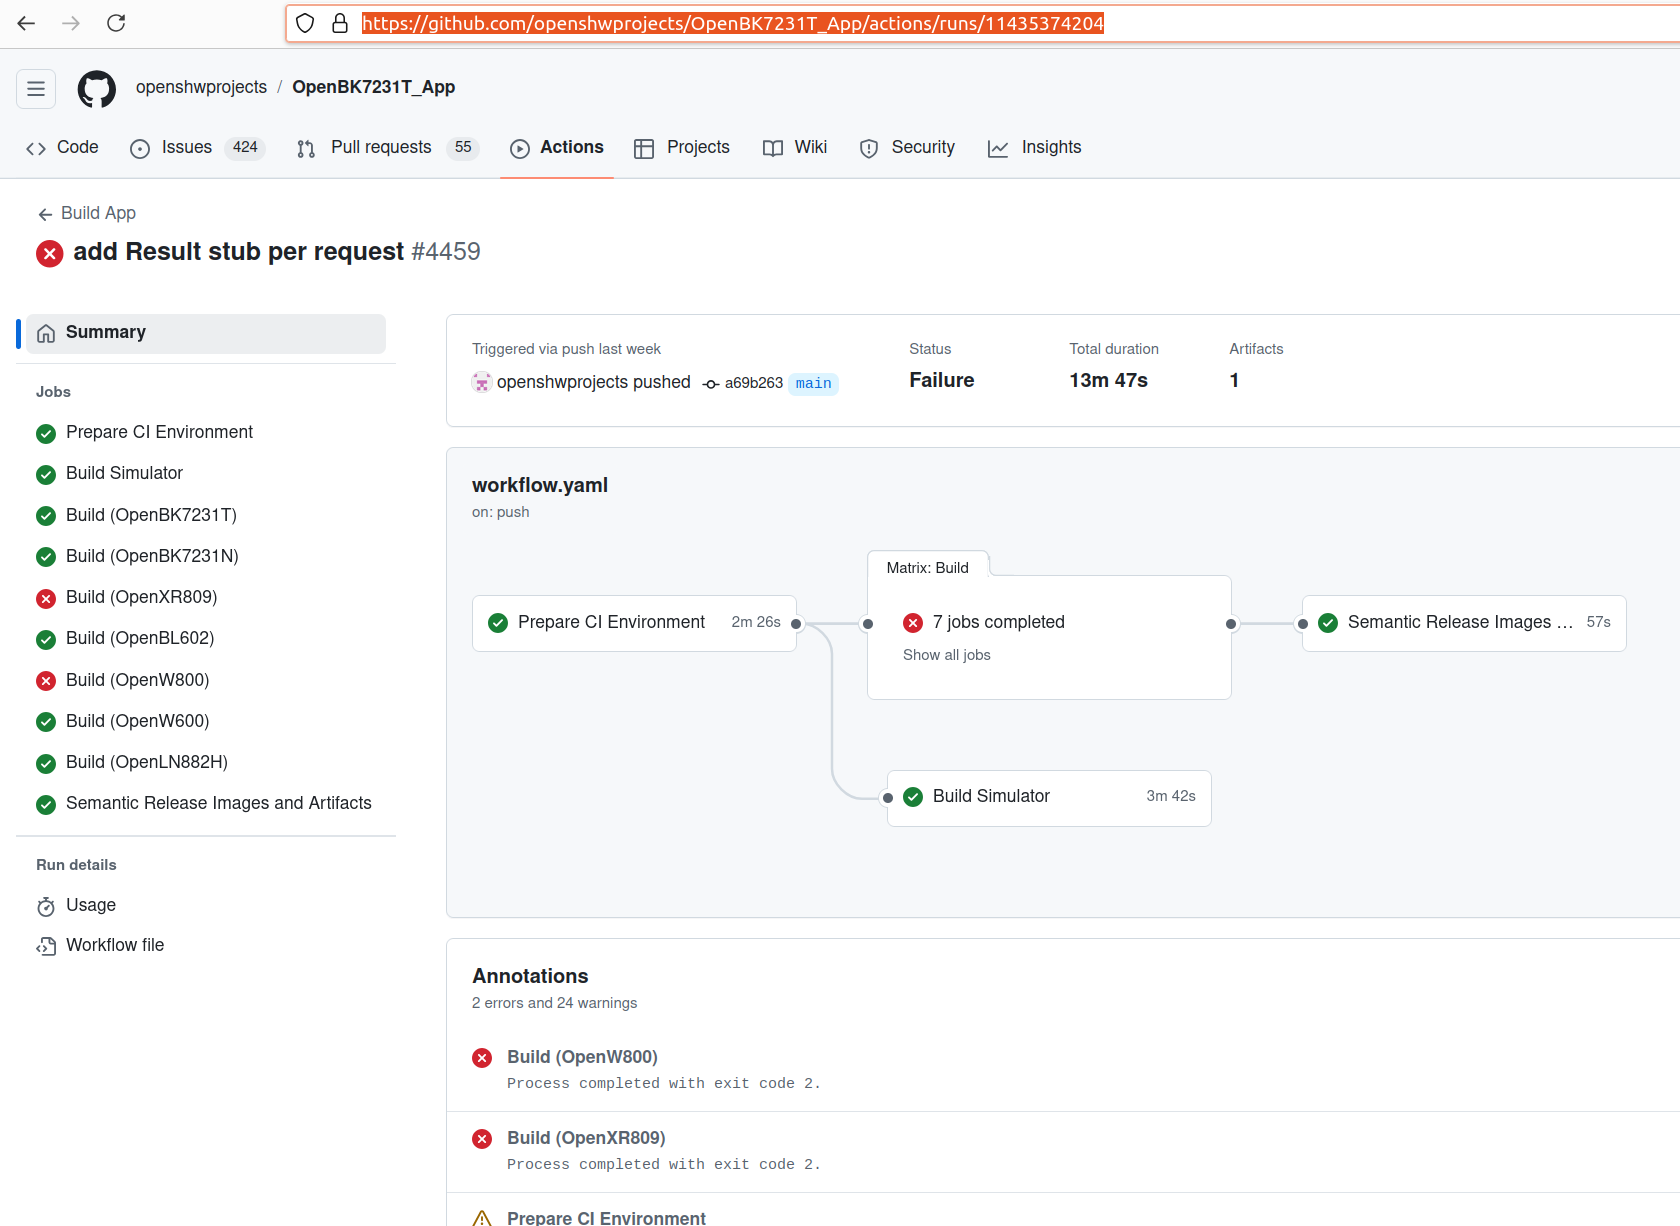This screenshot has height=1226, width=1680.
Task: Click the Matrix: Build tab label
Action: (928, 567)
